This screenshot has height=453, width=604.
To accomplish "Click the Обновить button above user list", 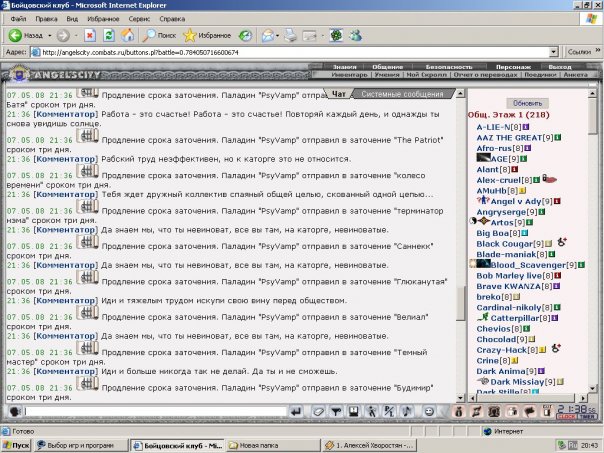I will pos(527,103).
